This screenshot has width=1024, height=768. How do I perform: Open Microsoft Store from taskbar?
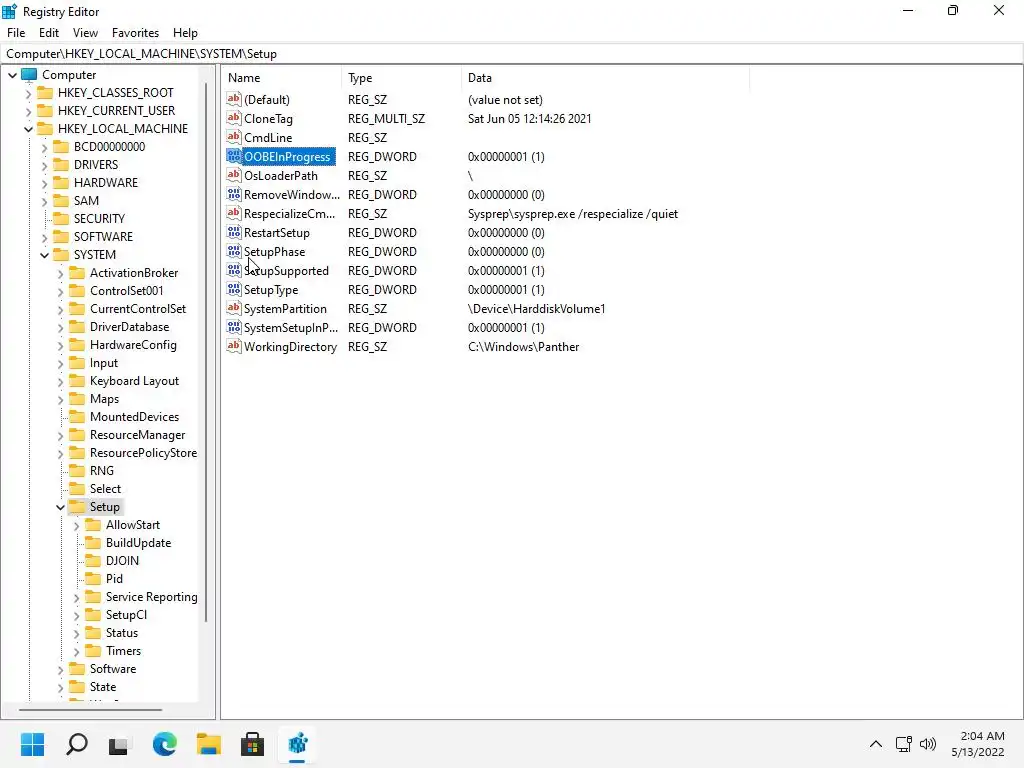[x=252, y=744]
